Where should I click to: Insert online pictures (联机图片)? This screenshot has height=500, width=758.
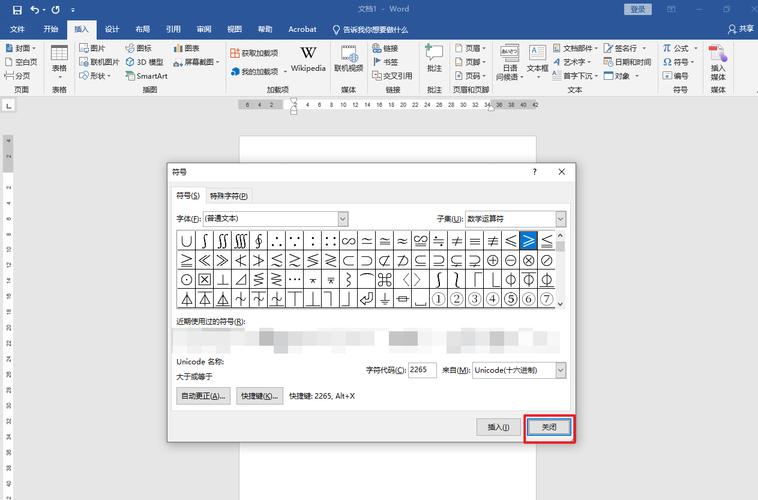point(99,62)
